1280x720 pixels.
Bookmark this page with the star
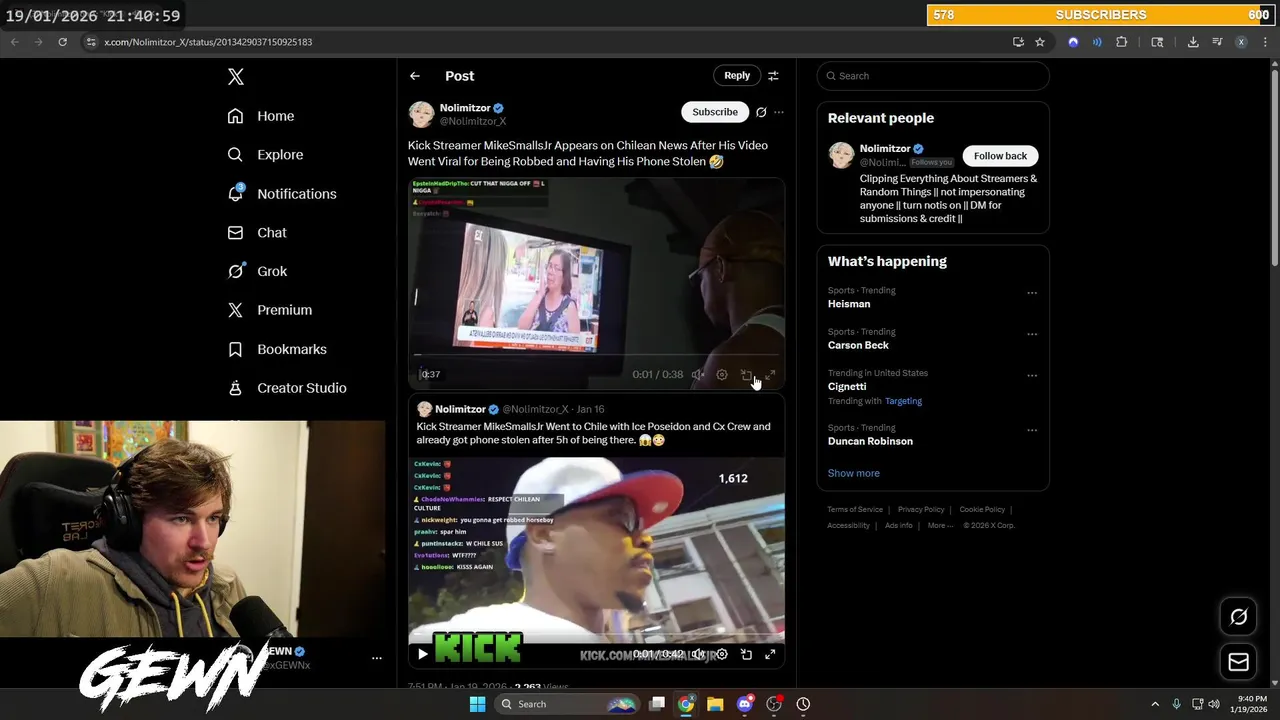pos(1040,42)
